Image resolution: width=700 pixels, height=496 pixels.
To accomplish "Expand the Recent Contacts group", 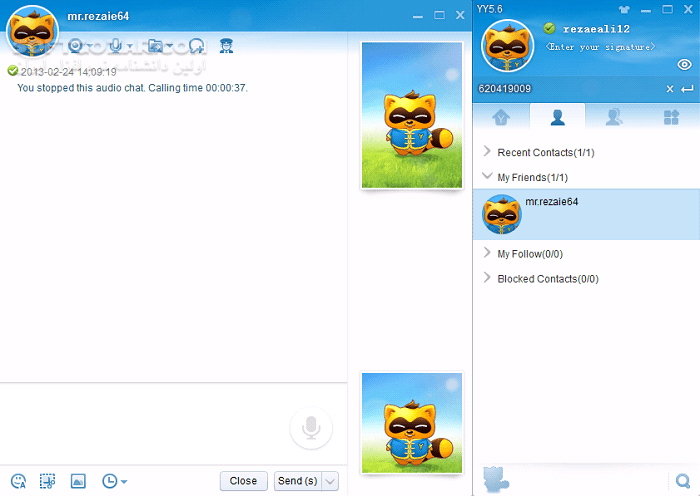I will tap(487, 152).
